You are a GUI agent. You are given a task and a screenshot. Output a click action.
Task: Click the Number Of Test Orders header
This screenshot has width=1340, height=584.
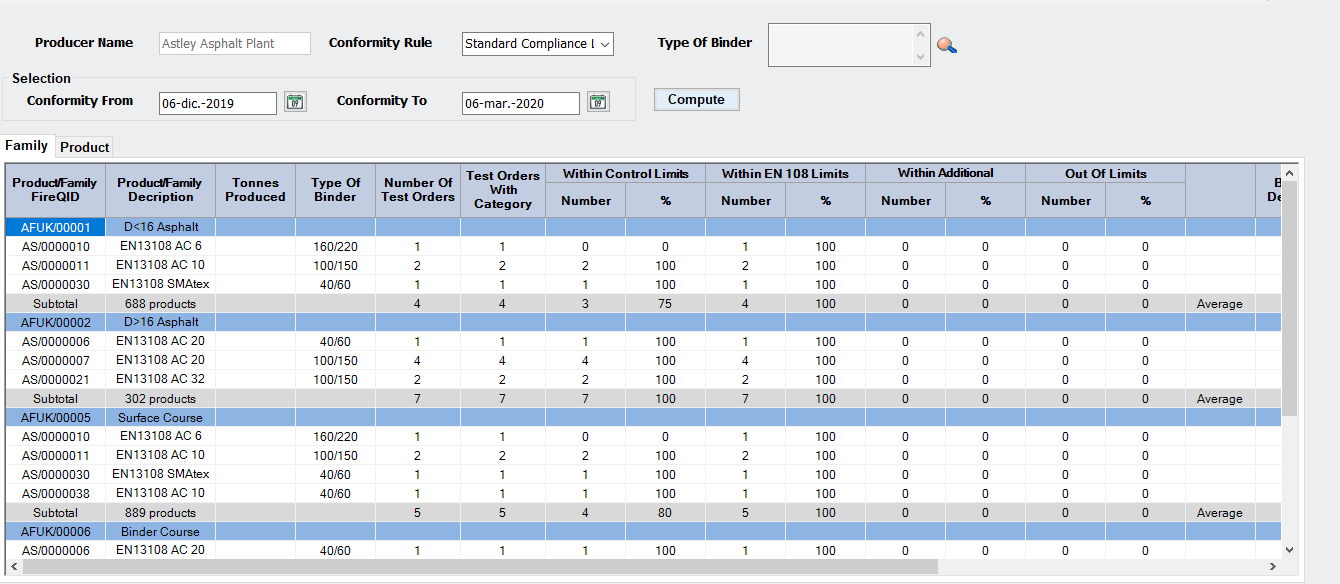click(x=418, y=190)
